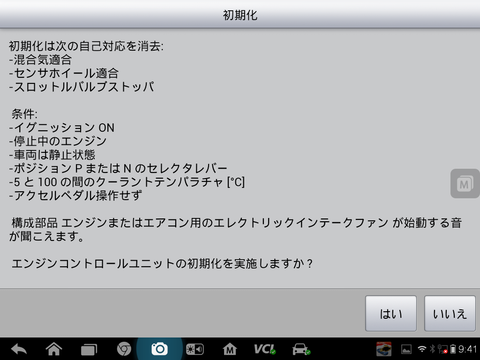Select the line -スロットルバルブストッパ
The image size is (480, 360).
(81, 87)
